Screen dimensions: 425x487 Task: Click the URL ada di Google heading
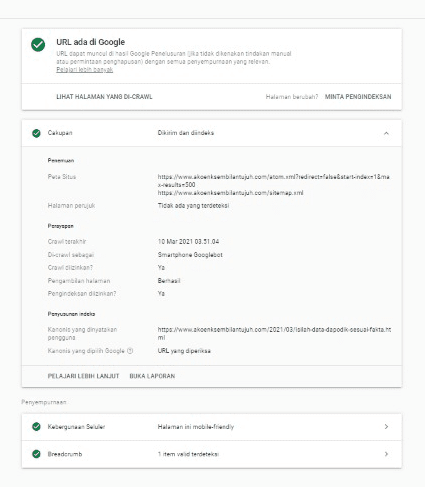coord(91,42)
